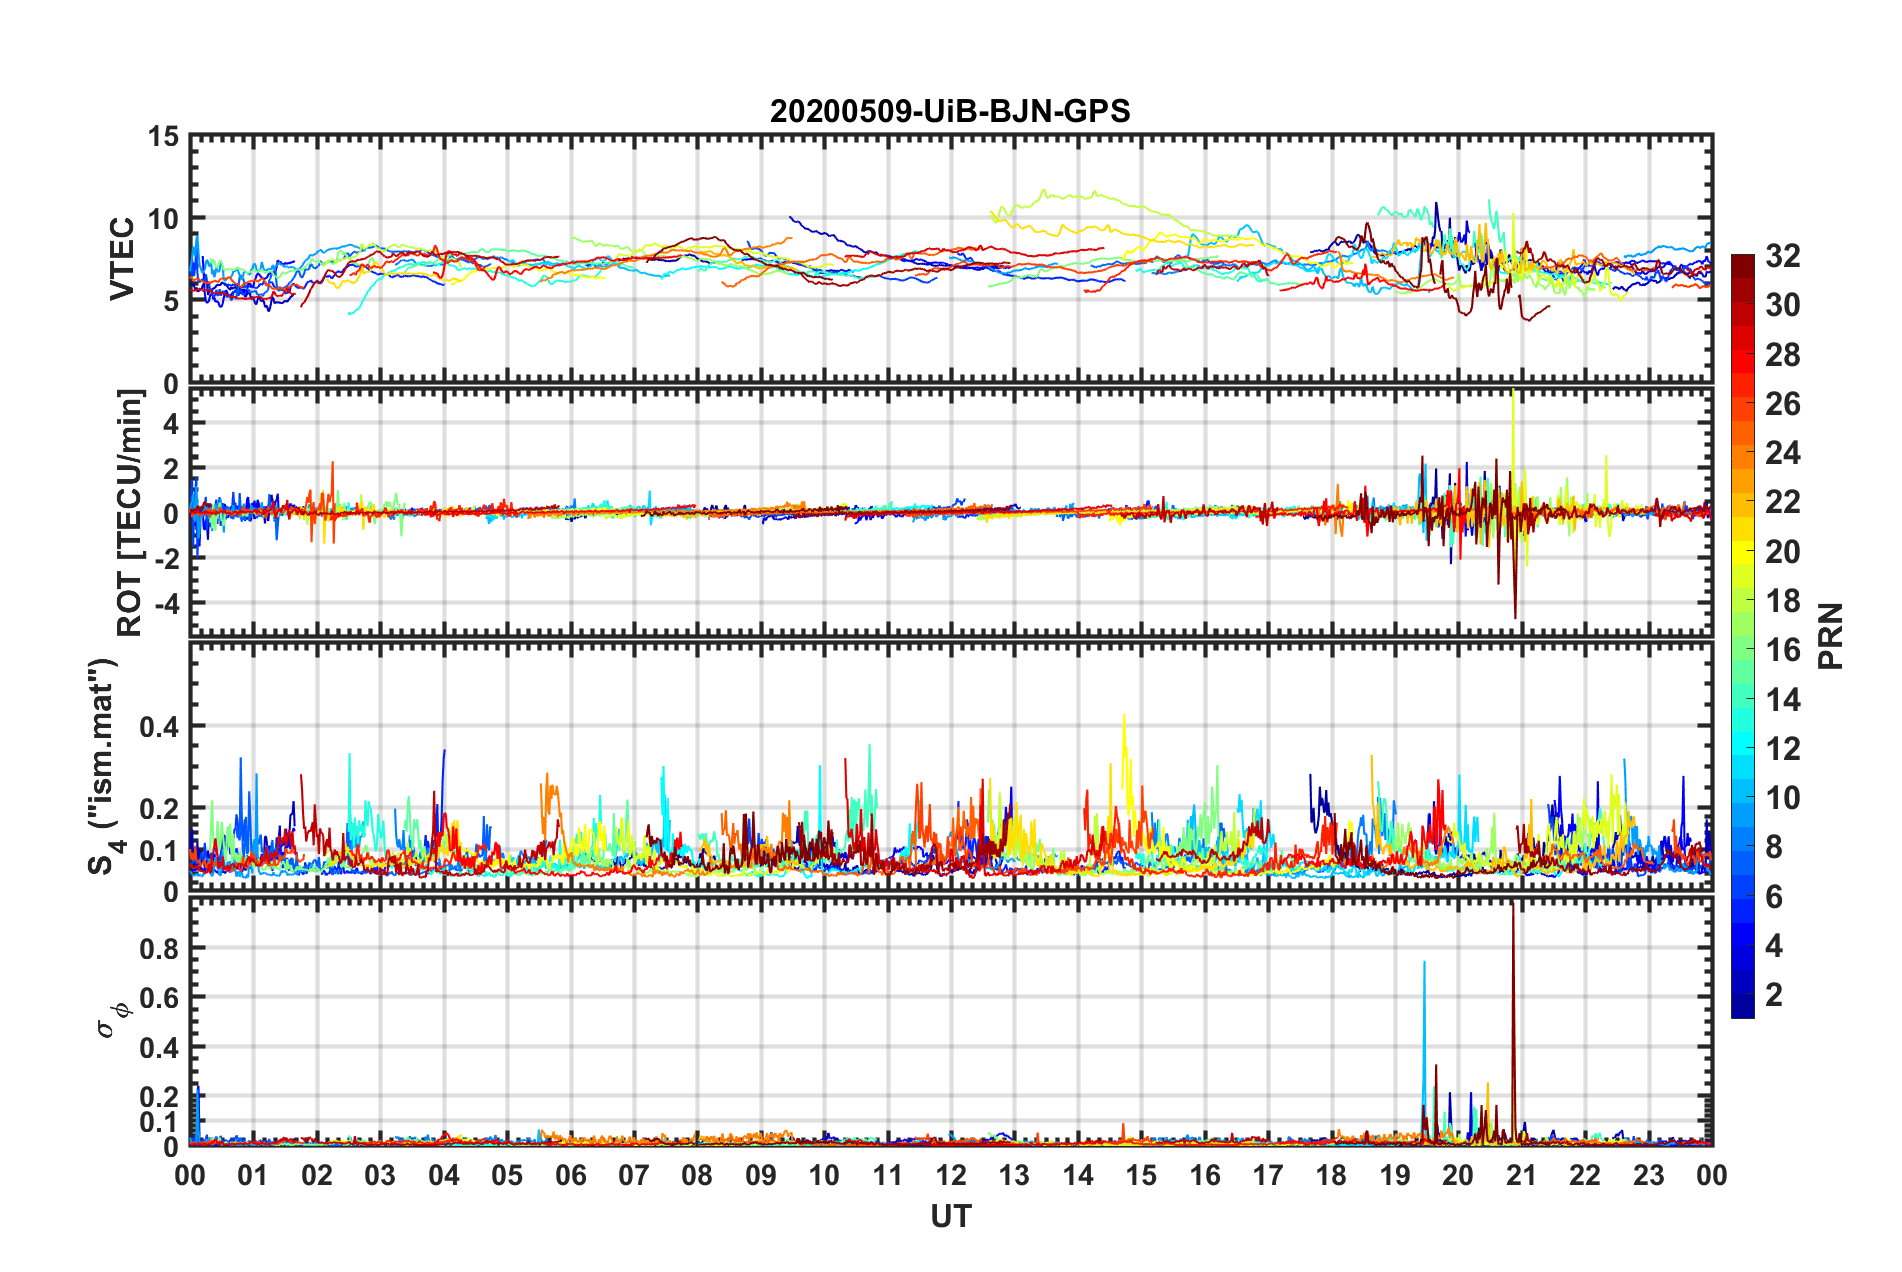The image size is (1902, 1272).
Task: Click hour label 13 on the UT axis
Action: (1014, 1175)
